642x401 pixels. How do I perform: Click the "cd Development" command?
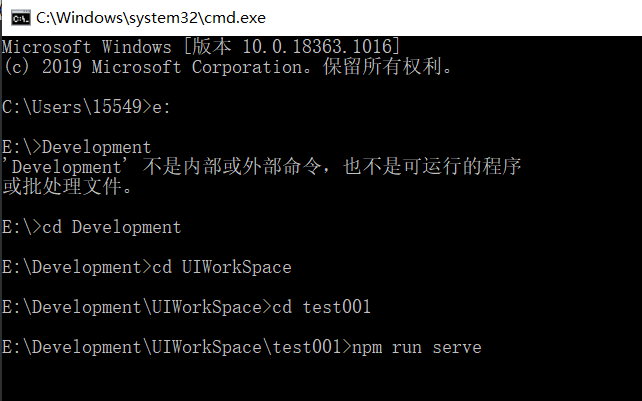tap(111, 227)
